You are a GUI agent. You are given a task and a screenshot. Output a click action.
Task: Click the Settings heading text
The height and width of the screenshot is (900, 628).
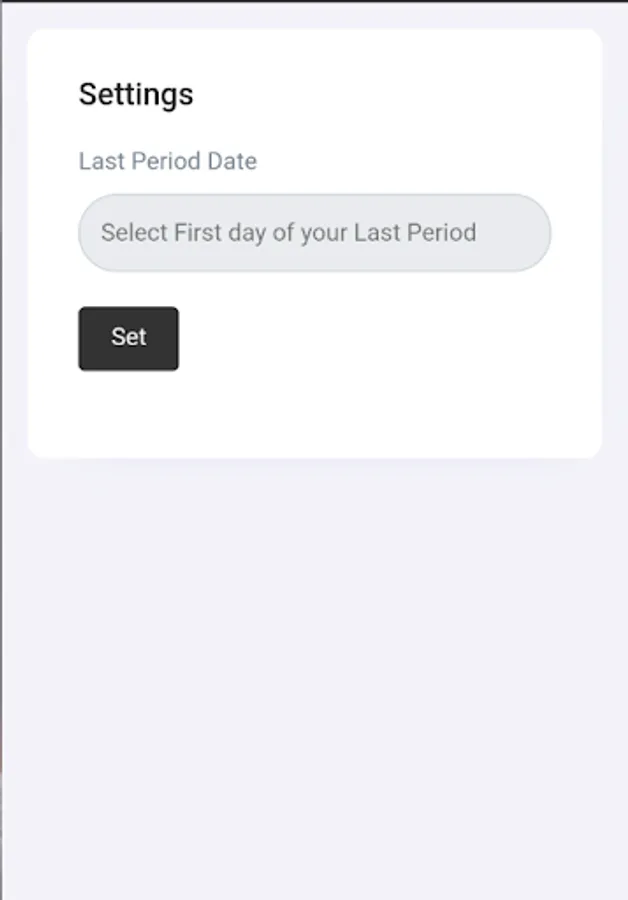click(x=136, y=94)
